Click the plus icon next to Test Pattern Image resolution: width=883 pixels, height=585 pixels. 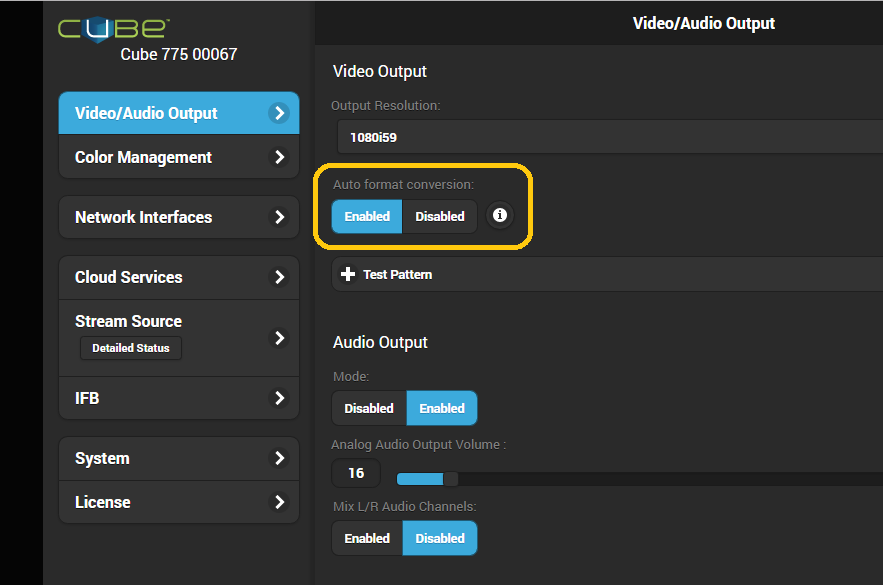point(348,274)
